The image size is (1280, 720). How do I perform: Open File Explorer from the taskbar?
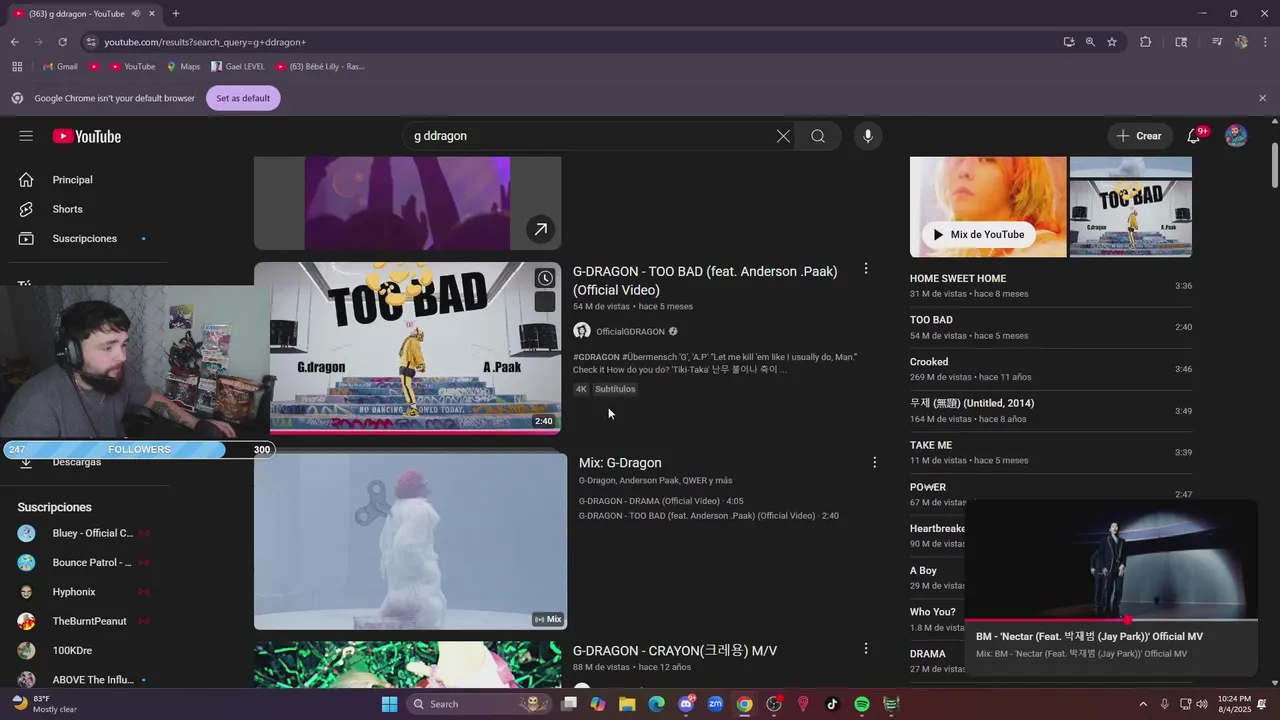coord(627,704)
